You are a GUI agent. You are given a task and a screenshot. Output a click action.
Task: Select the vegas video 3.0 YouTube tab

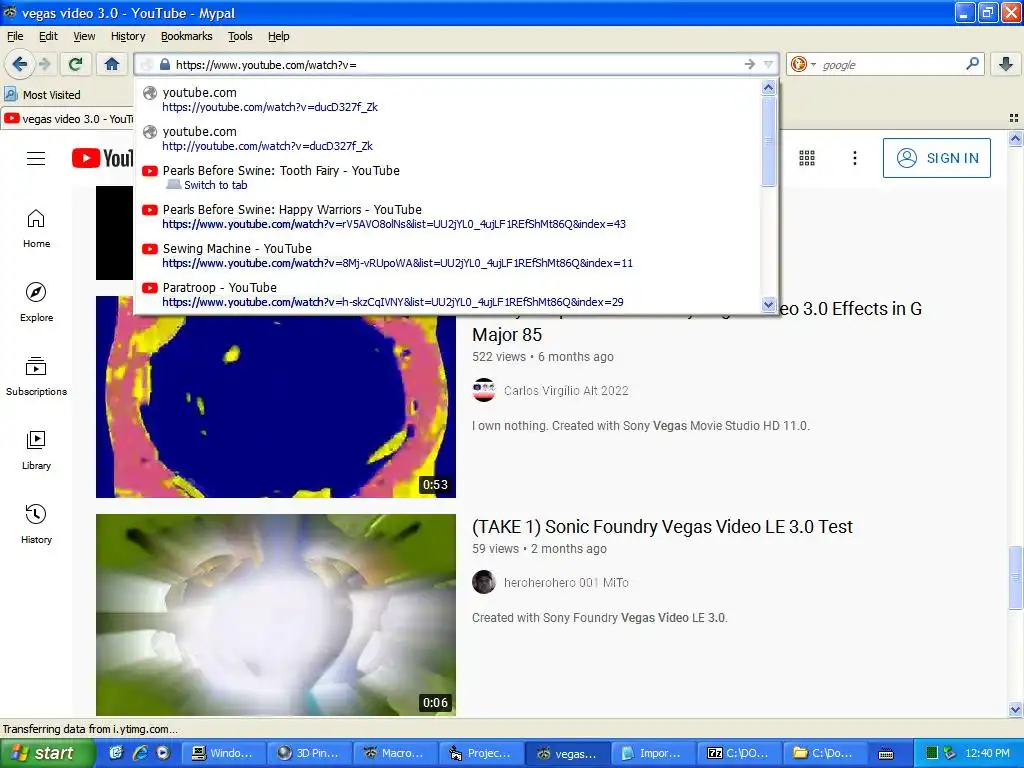68,119
